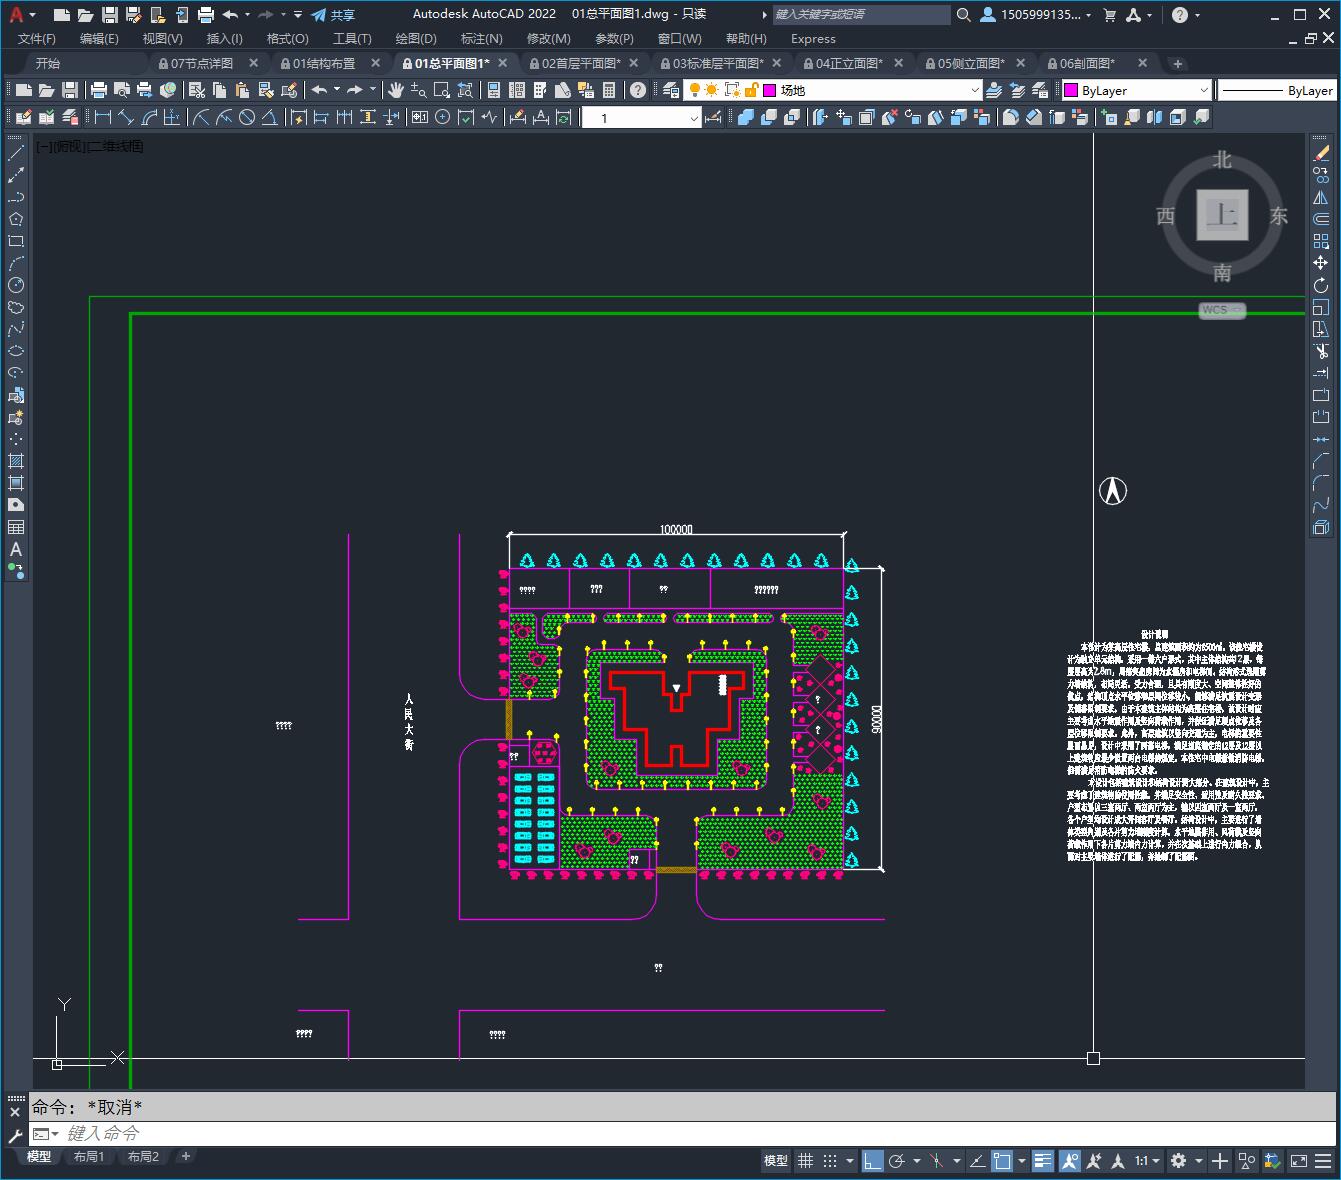
Task: Open the QuickCalc calculator icon
Action: [609, 90]
